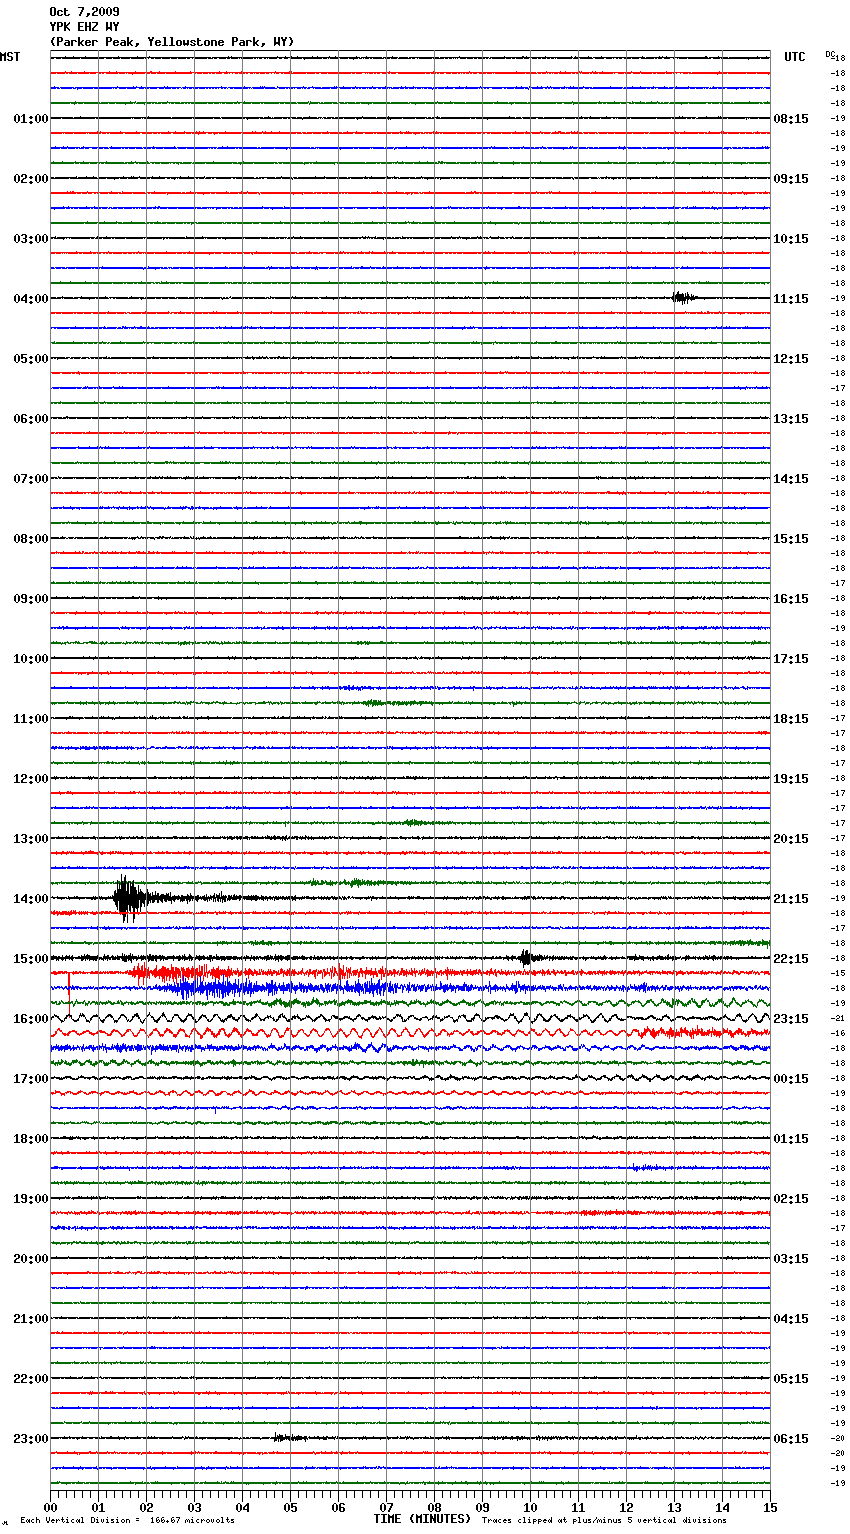Click the "DC" offset column header at top right
850x1534 pixels.
(830, 54)
